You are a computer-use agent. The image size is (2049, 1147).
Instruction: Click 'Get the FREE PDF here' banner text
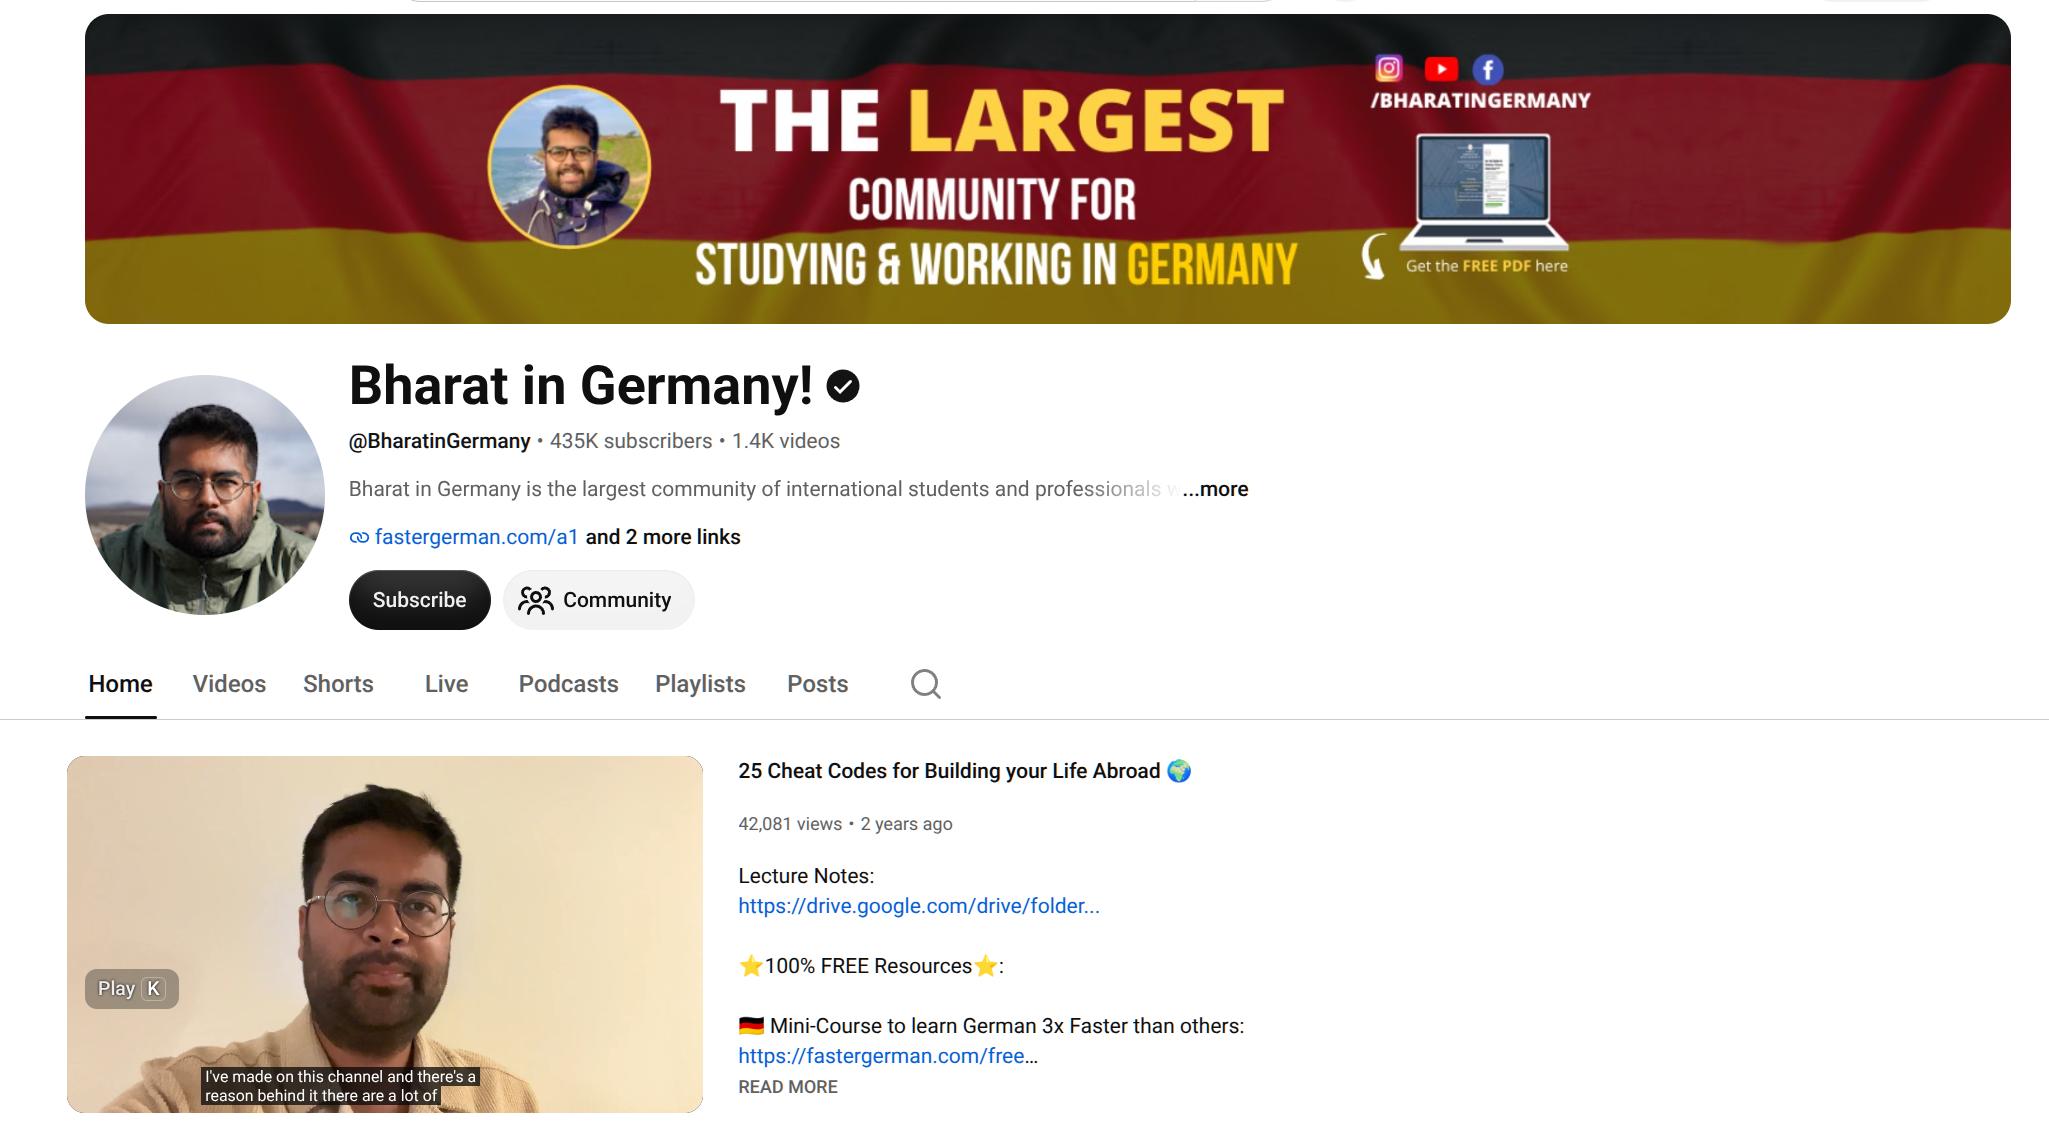click(1487, 266)
